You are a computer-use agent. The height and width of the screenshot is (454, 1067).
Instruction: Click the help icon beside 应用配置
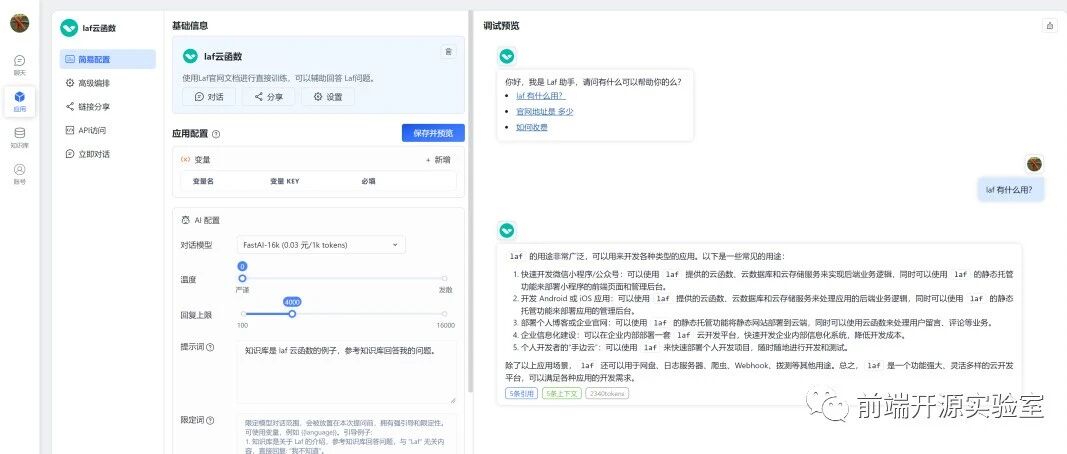216,134
